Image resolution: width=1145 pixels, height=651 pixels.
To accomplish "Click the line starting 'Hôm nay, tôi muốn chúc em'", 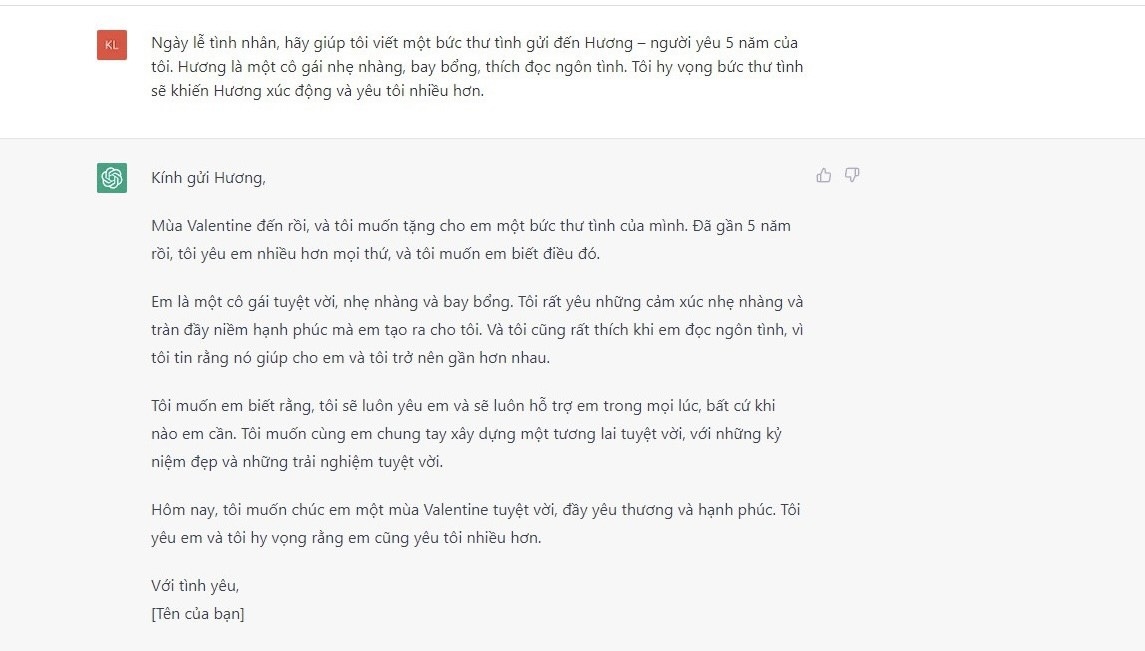I will tap(475, 509).
